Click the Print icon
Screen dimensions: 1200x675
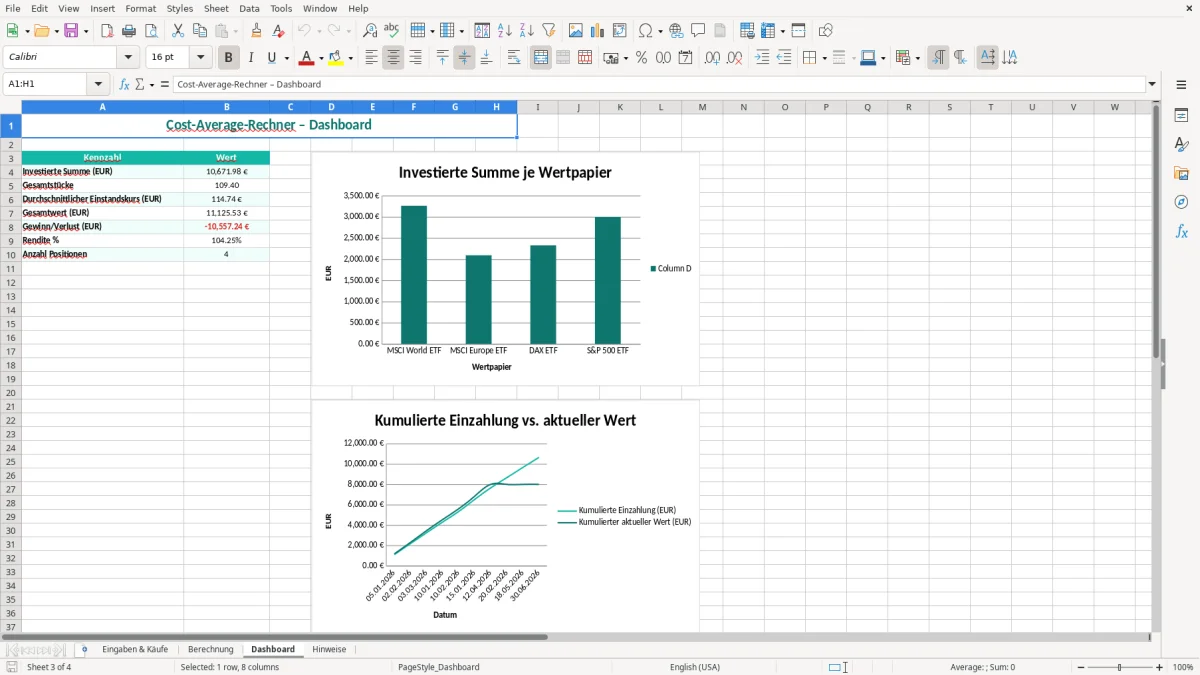[129, 31]
